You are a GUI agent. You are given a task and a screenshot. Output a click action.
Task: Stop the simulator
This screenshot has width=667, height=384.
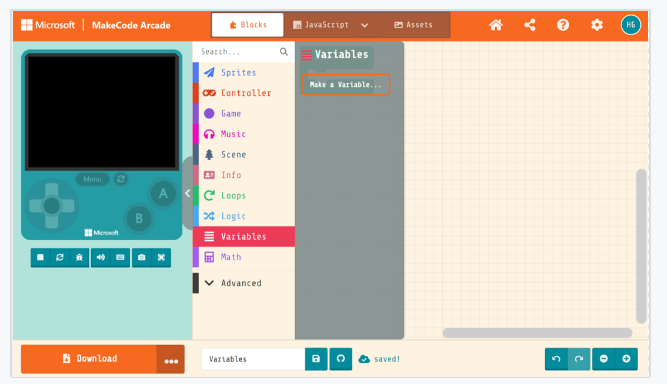[40, 257]
